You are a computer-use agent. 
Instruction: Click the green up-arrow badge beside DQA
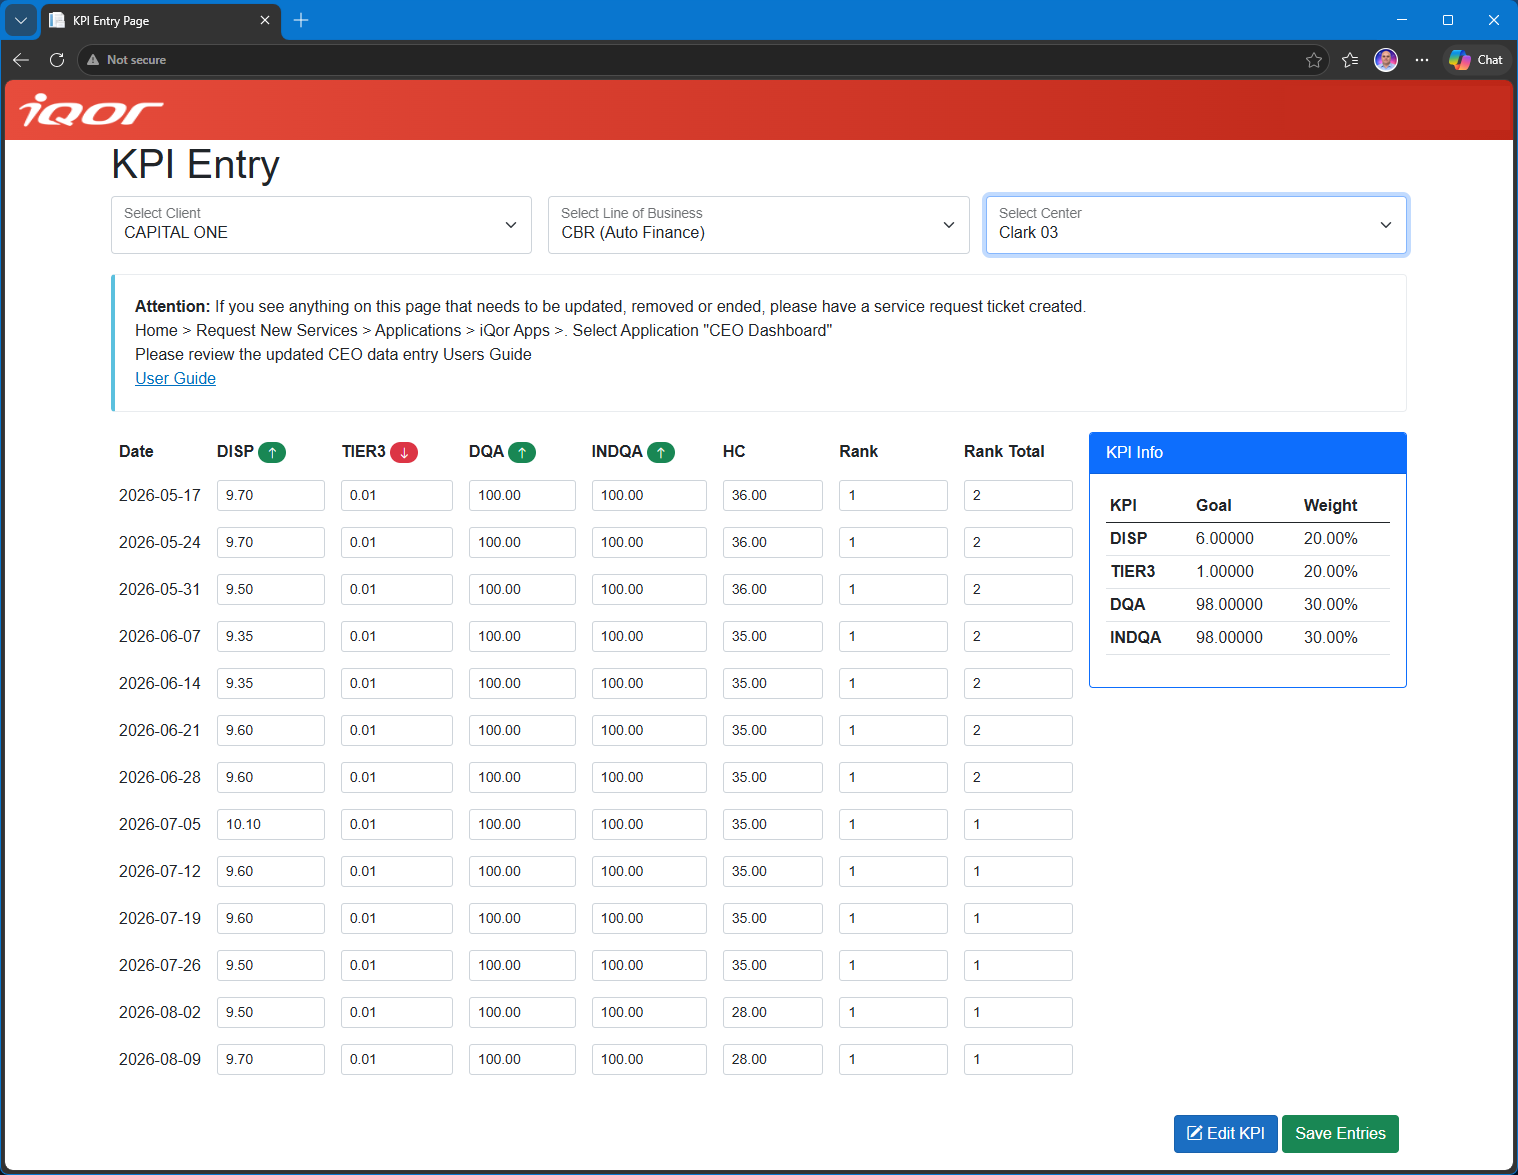(522, 452)
